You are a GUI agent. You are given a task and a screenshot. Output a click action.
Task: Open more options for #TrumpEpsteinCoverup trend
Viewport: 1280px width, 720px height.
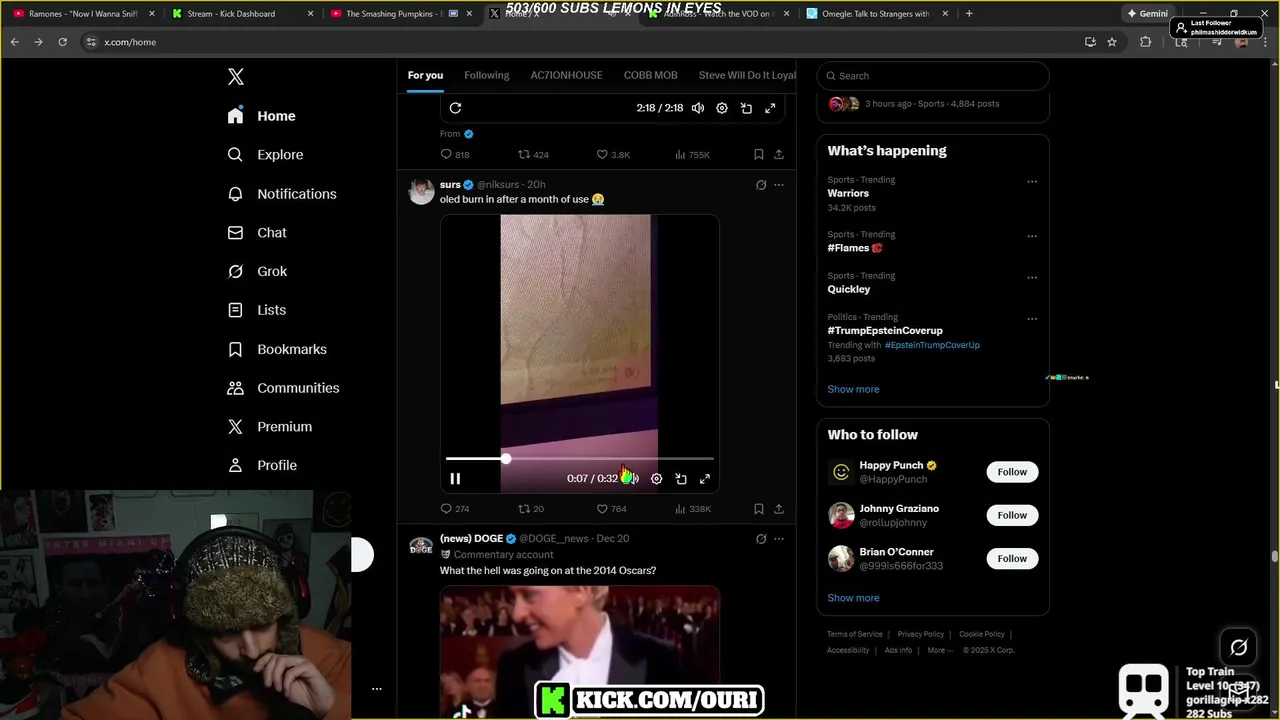(x=1032, y=319)
